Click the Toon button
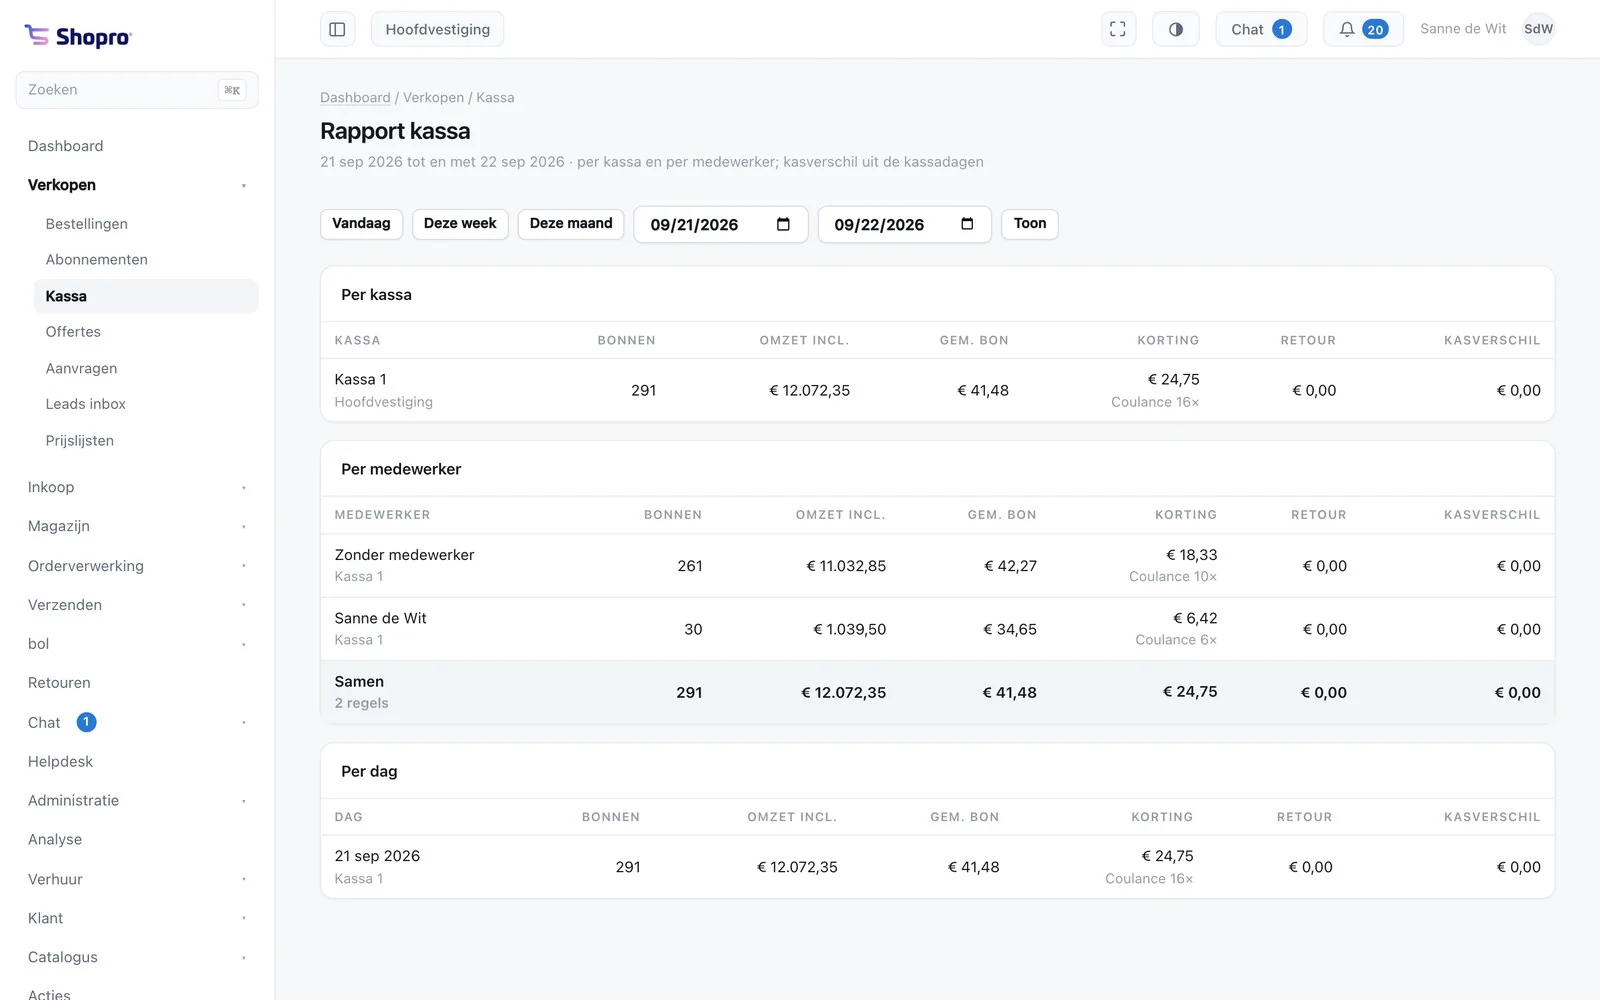The height and width of the screenshot is (1000, 1600). pos(1030,224)
